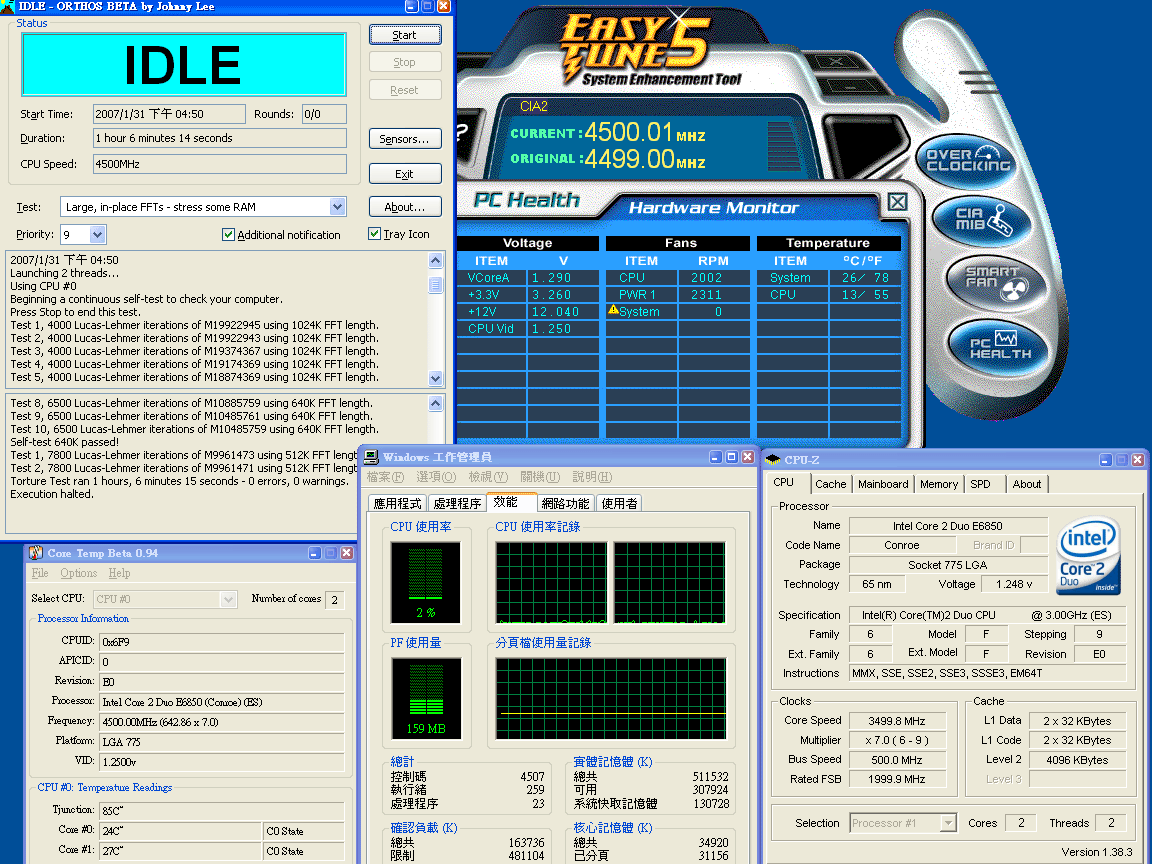Click the upper log scrollbar thumb
Screen dimensions: 1152x864
pos(436,284)
